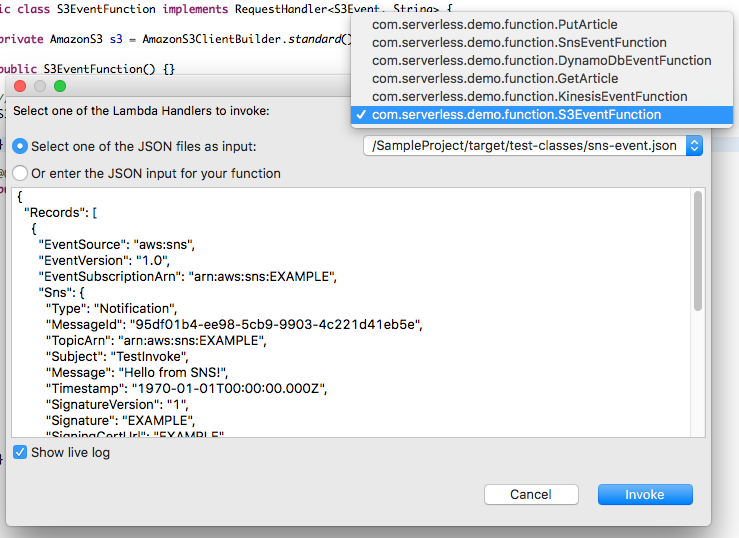
Task: Choose com.serverless.demo.function.PutArticle handler
Action: 542,24
